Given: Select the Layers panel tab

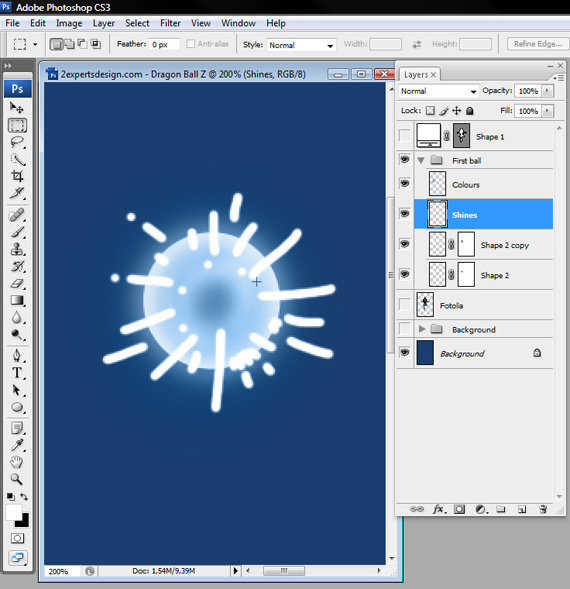Looking at the screenshot, I should (x=419, y=75).
